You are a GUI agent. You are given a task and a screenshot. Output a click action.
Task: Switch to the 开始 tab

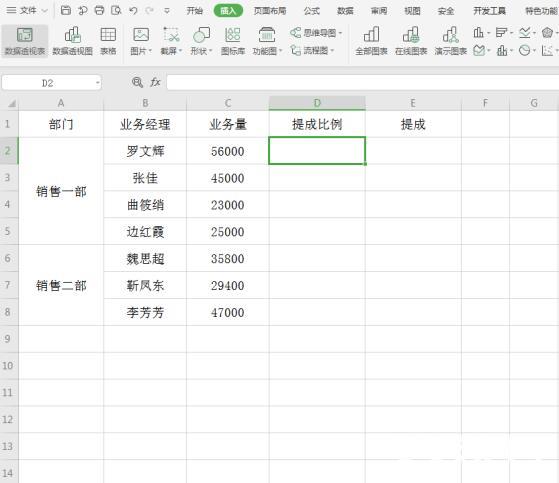pyautogui.click(x=195, y=11)
